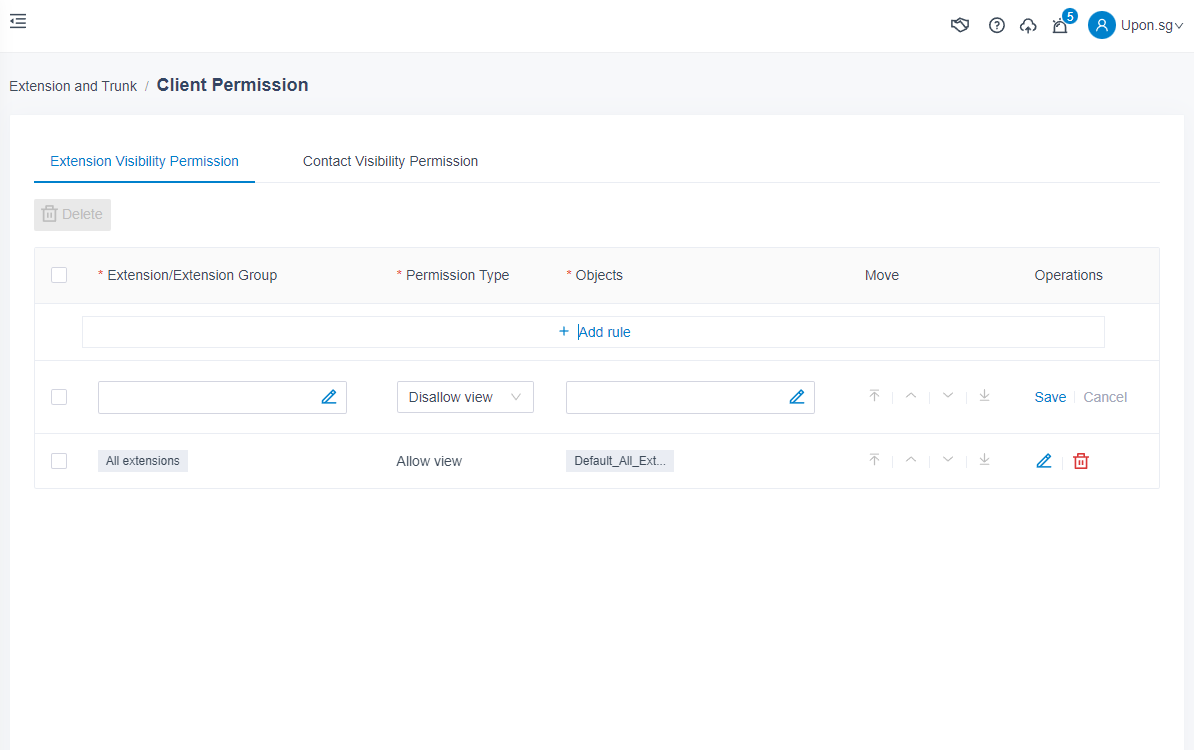Edit the All extensions rule
The height and width of the screenshot is (750, 1194).
point(1044,461)
